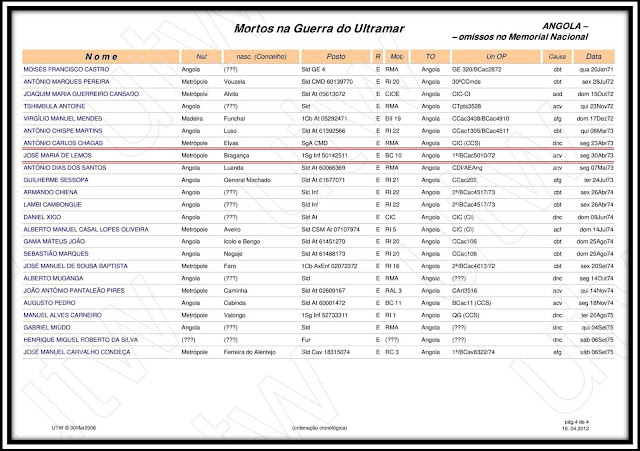
Task: Click the date cell 'qui 14Nov74'
Action: [x=597, y=291]
